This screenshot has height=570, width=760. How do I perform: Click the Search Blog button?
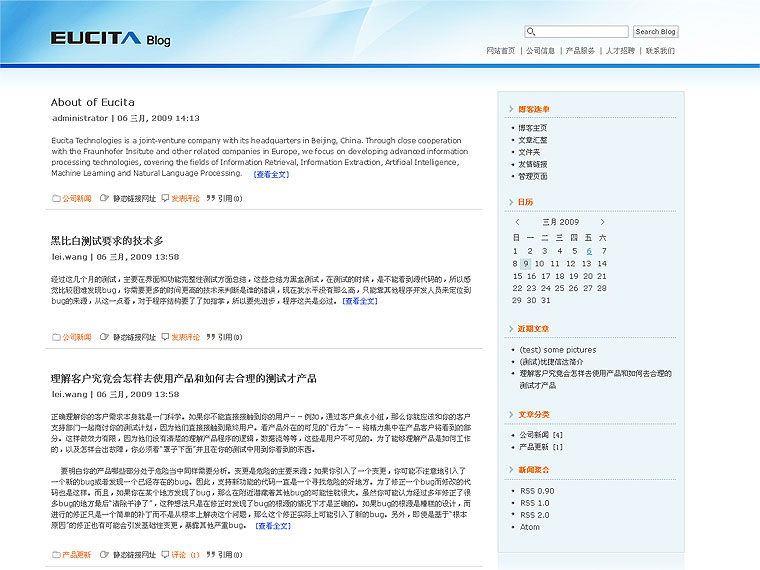[655, 32]
